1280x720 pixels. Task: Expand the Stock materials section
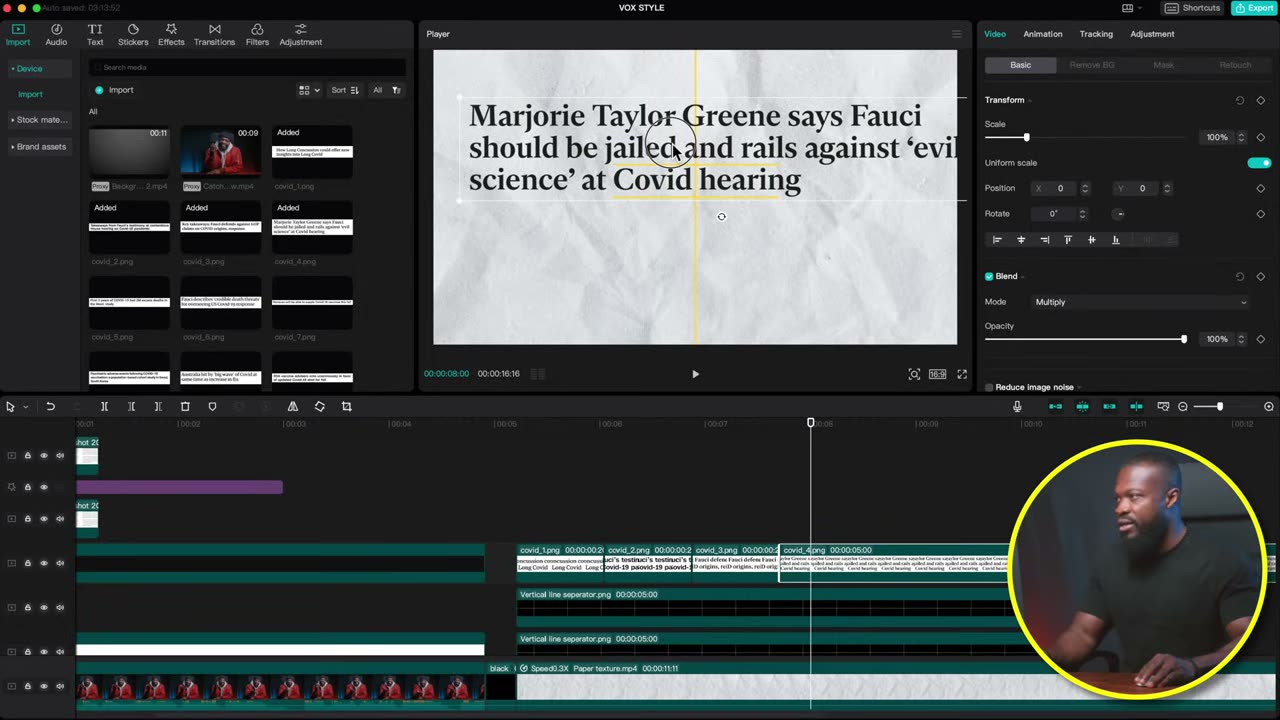point(38,120)
